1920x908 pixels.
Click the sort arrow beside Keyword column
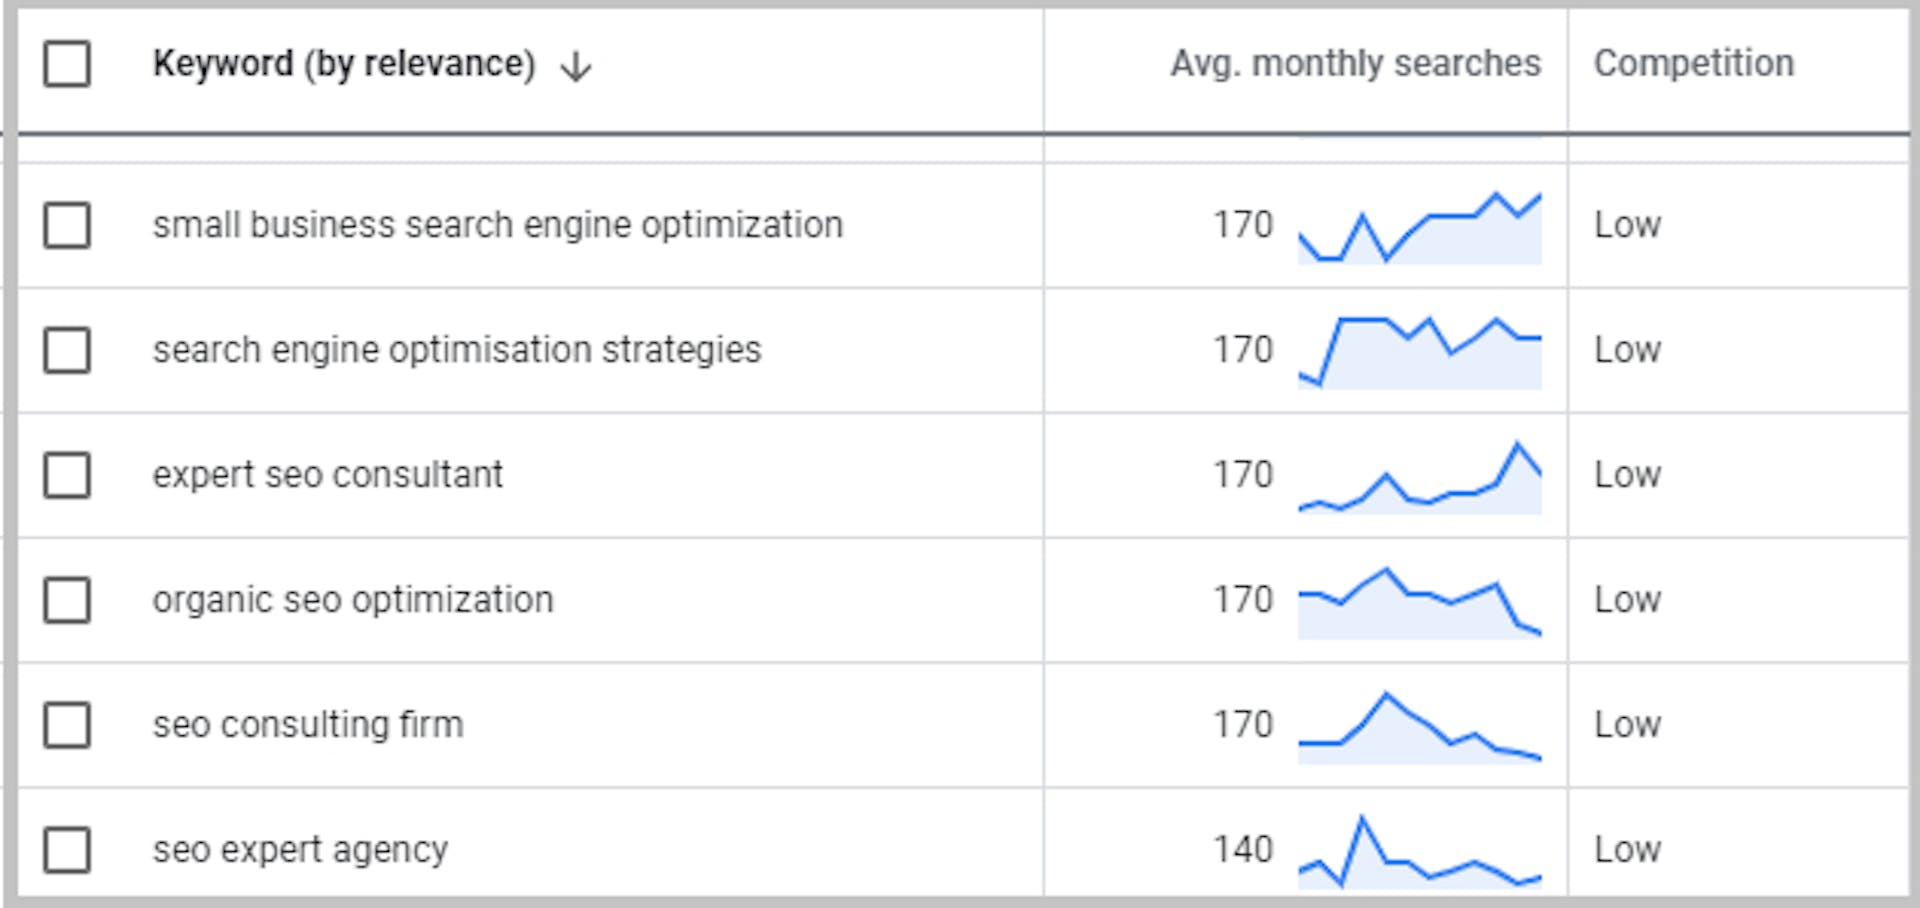pos(576,67)
